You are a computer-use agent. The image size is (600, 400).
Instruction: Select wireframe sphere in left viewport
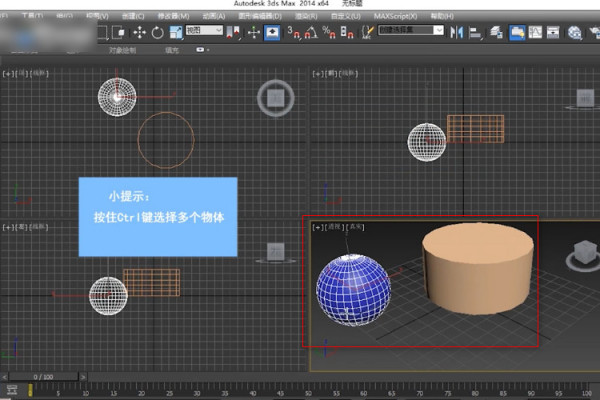[108, 296]
